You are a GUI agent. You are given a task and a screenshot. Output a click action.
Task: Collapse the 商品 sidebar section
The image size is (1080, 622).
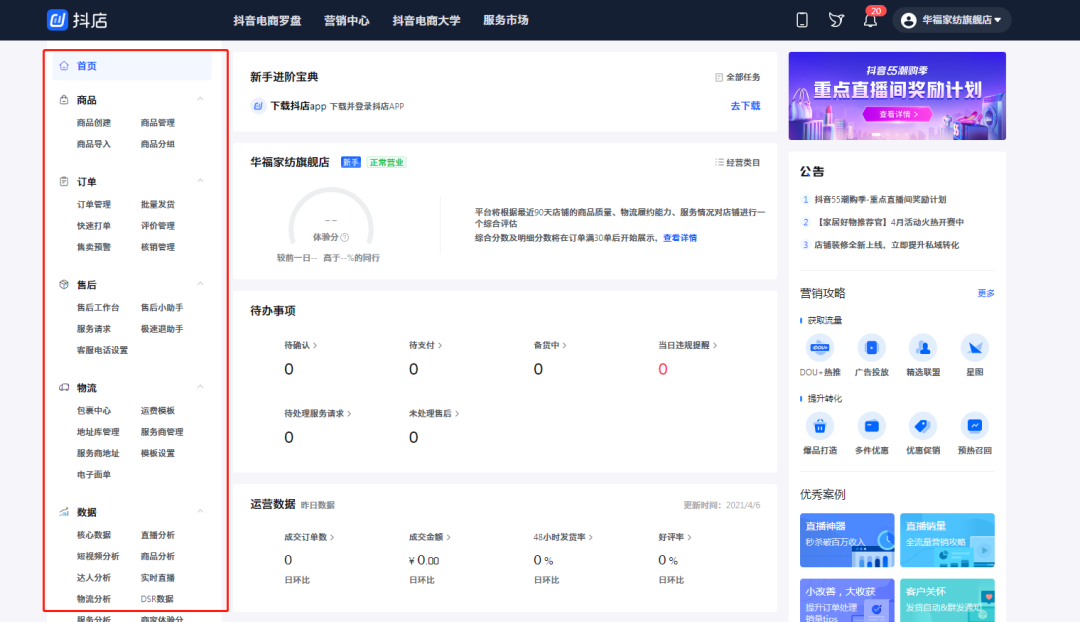tap(200, 99)
